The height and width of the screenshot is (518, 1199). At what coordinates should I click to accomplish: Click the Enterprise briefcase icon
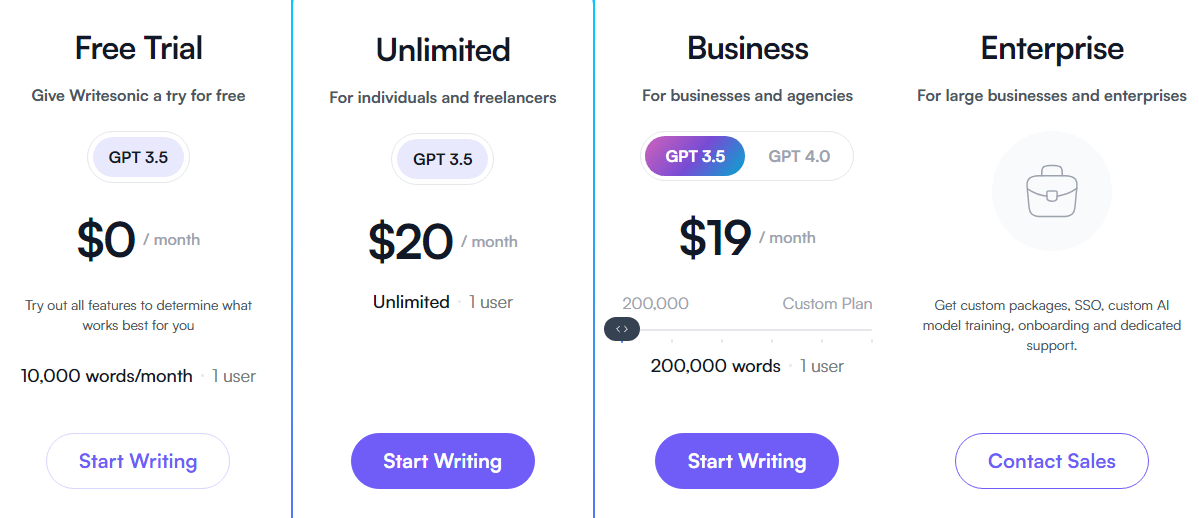1051,191
